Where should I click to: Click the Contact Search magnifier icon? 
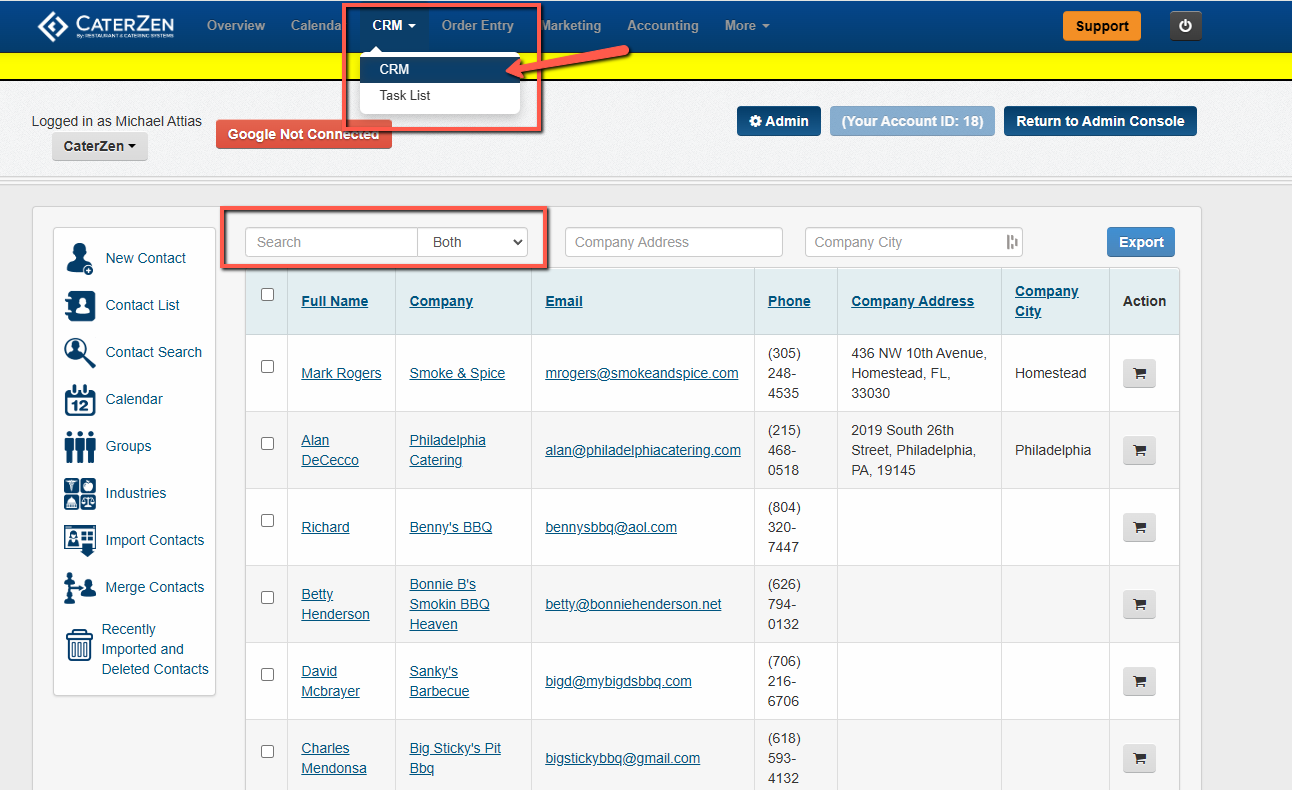(79, 352)
